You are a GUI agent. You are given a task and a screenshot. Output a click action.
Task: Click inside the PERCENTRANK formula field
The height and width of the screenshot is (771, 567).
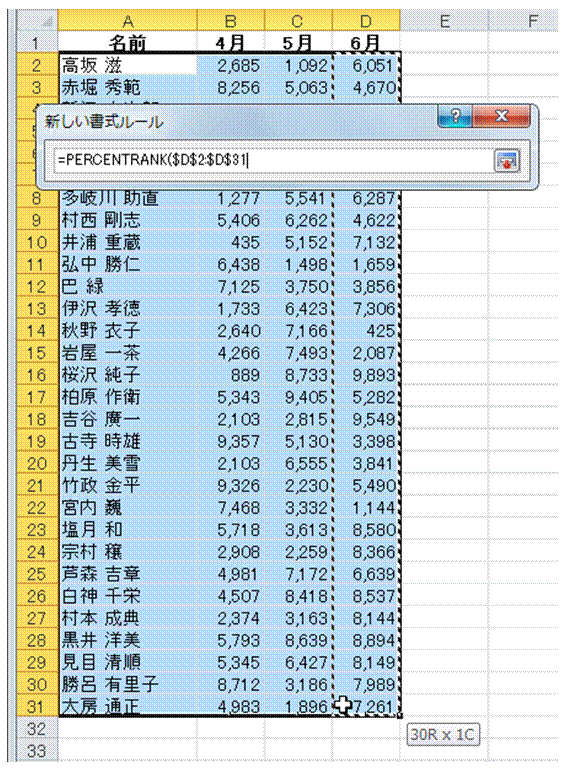coord(273,160)
